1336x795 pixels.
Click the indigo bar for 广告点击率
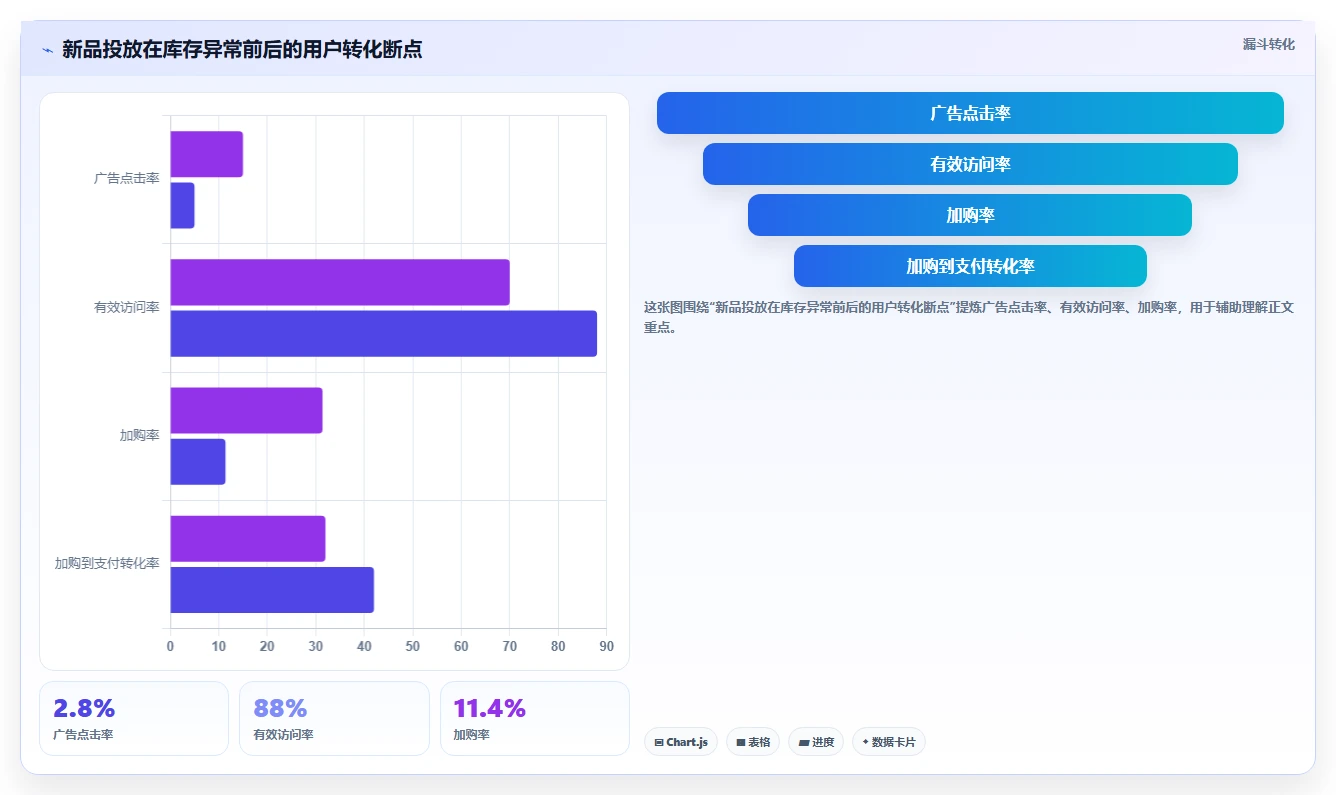183,205
